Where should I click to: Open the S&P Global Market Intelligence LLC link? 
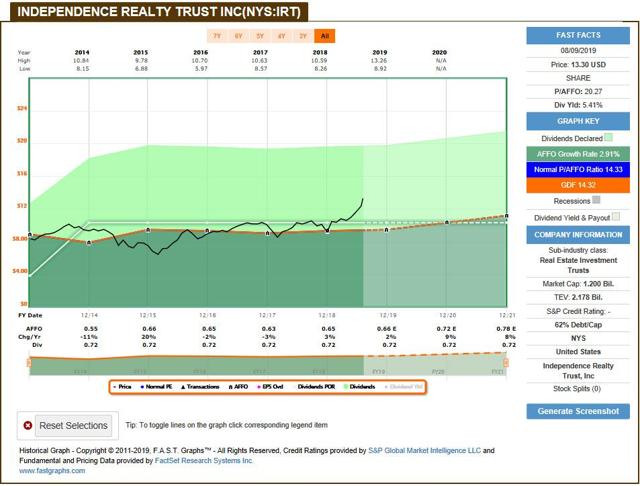[x=424, y=451]
